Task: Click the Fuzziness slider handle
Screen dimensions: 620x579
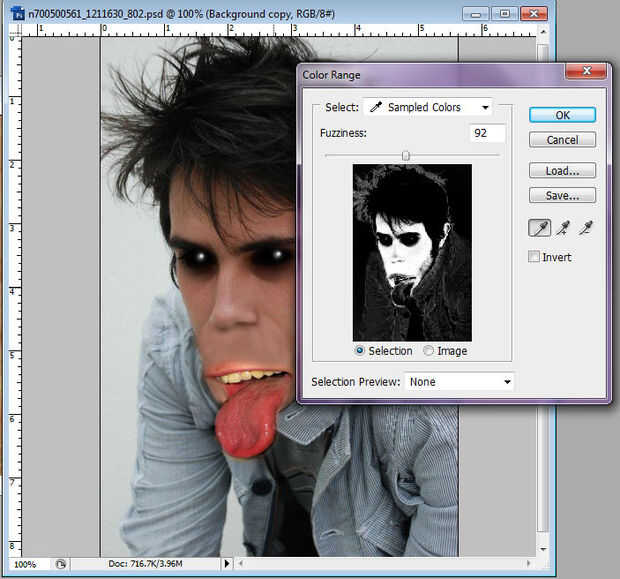Action: point(406,156)
